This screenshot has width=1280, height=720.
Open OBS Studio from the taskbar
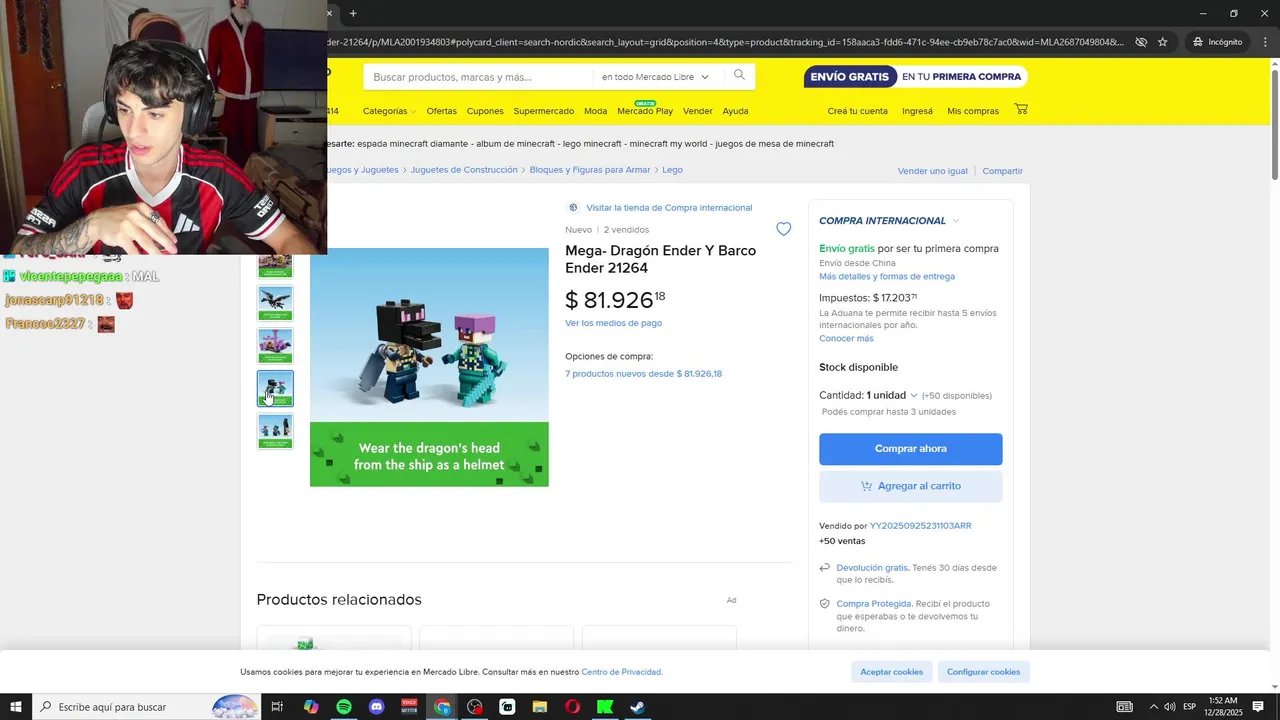click(475, 707)
